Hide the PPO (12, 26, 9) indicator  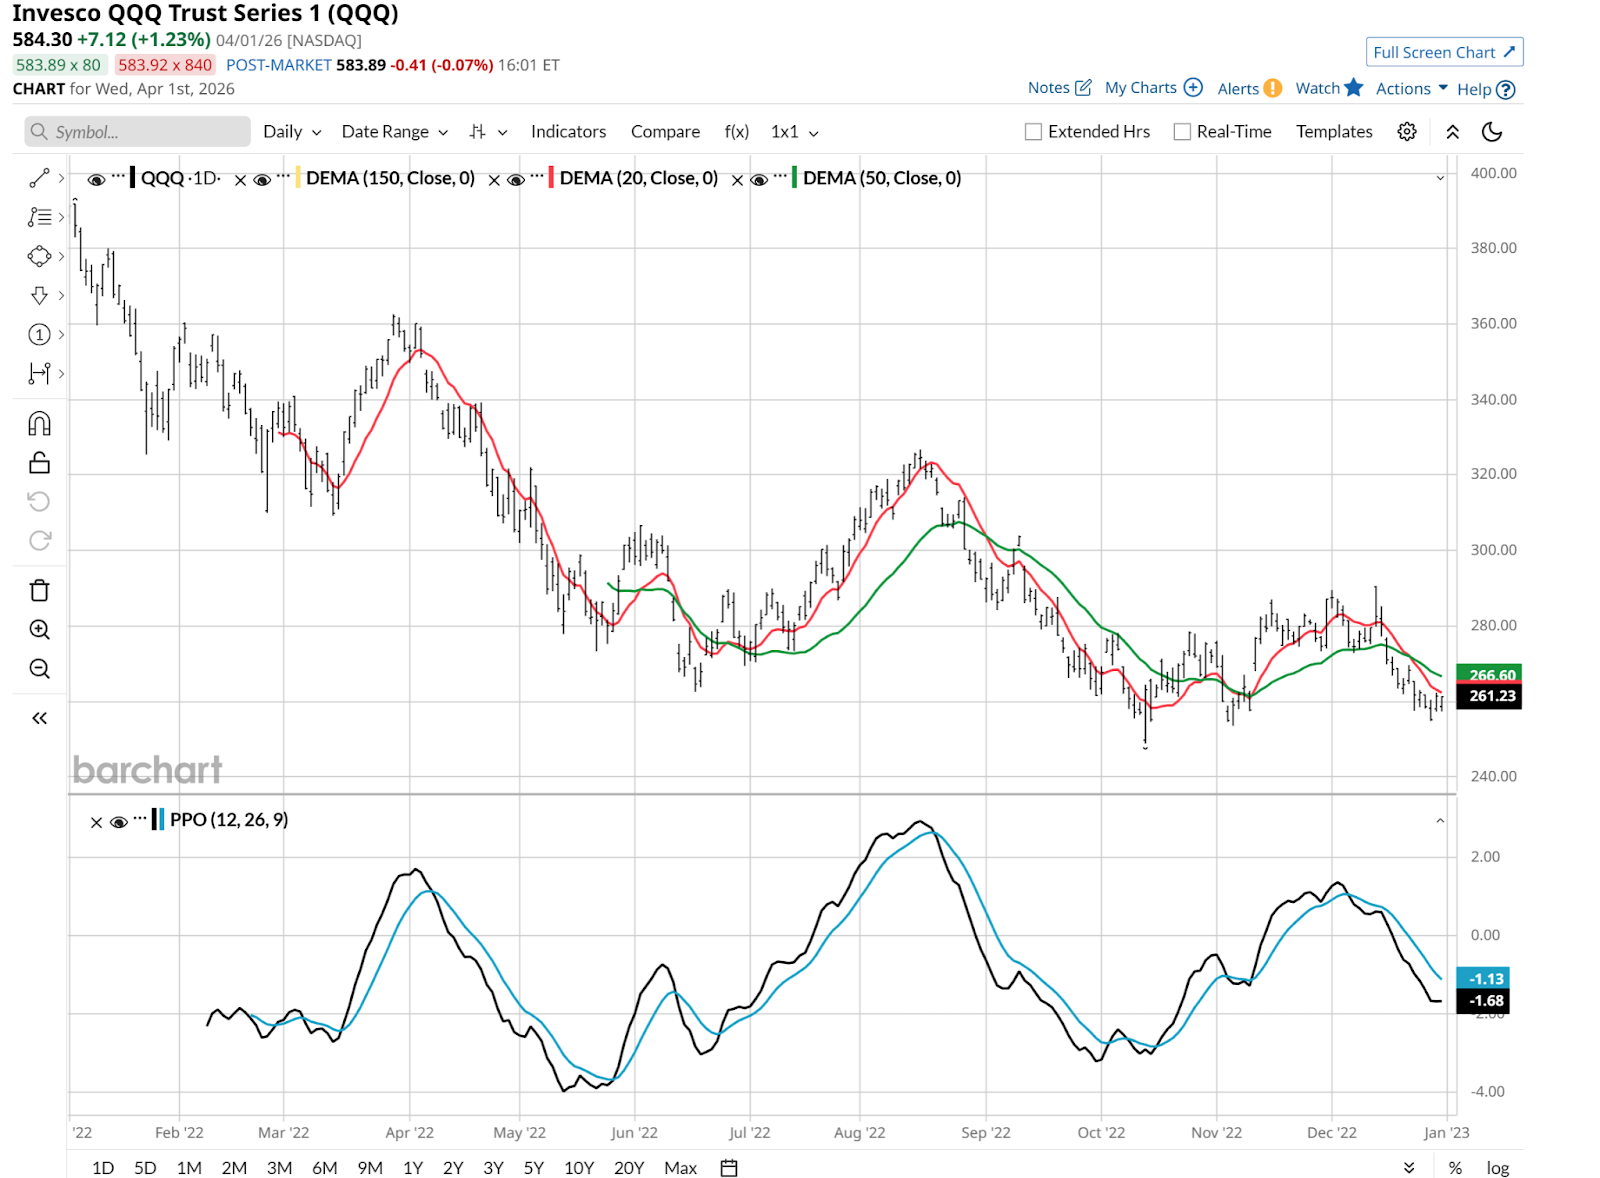[118, 822]
